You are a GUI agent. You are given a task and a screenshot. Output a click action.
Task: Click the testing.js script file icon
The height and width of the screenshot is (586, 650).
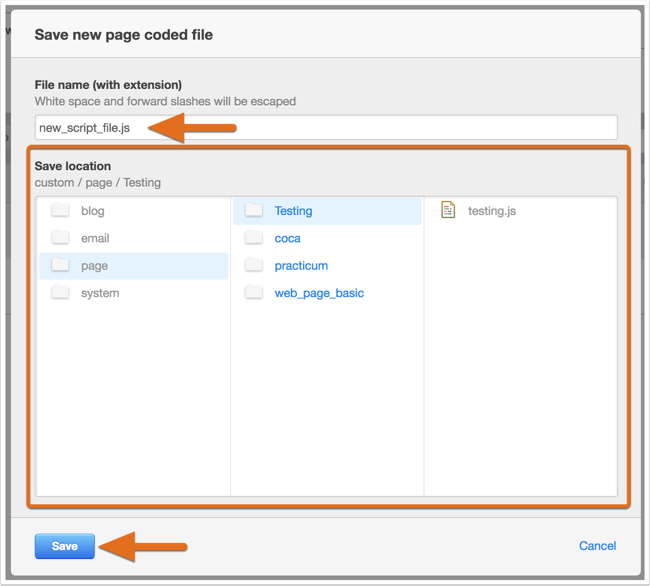448,210
